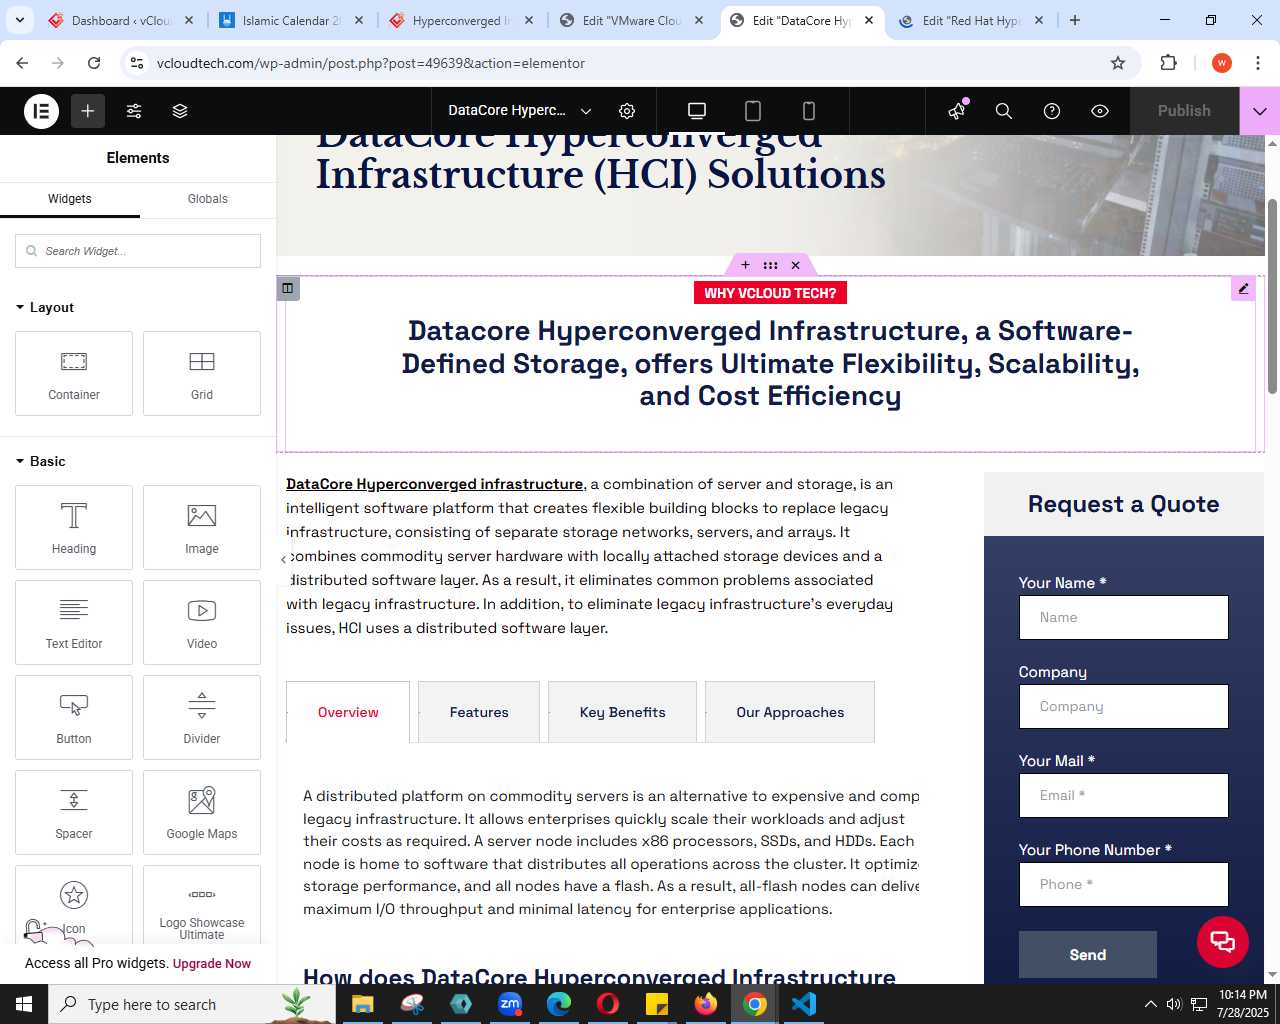Viewport: 1280px width, 1024px height.
Task: Open the Help question mark icon
Action: 1052,111
